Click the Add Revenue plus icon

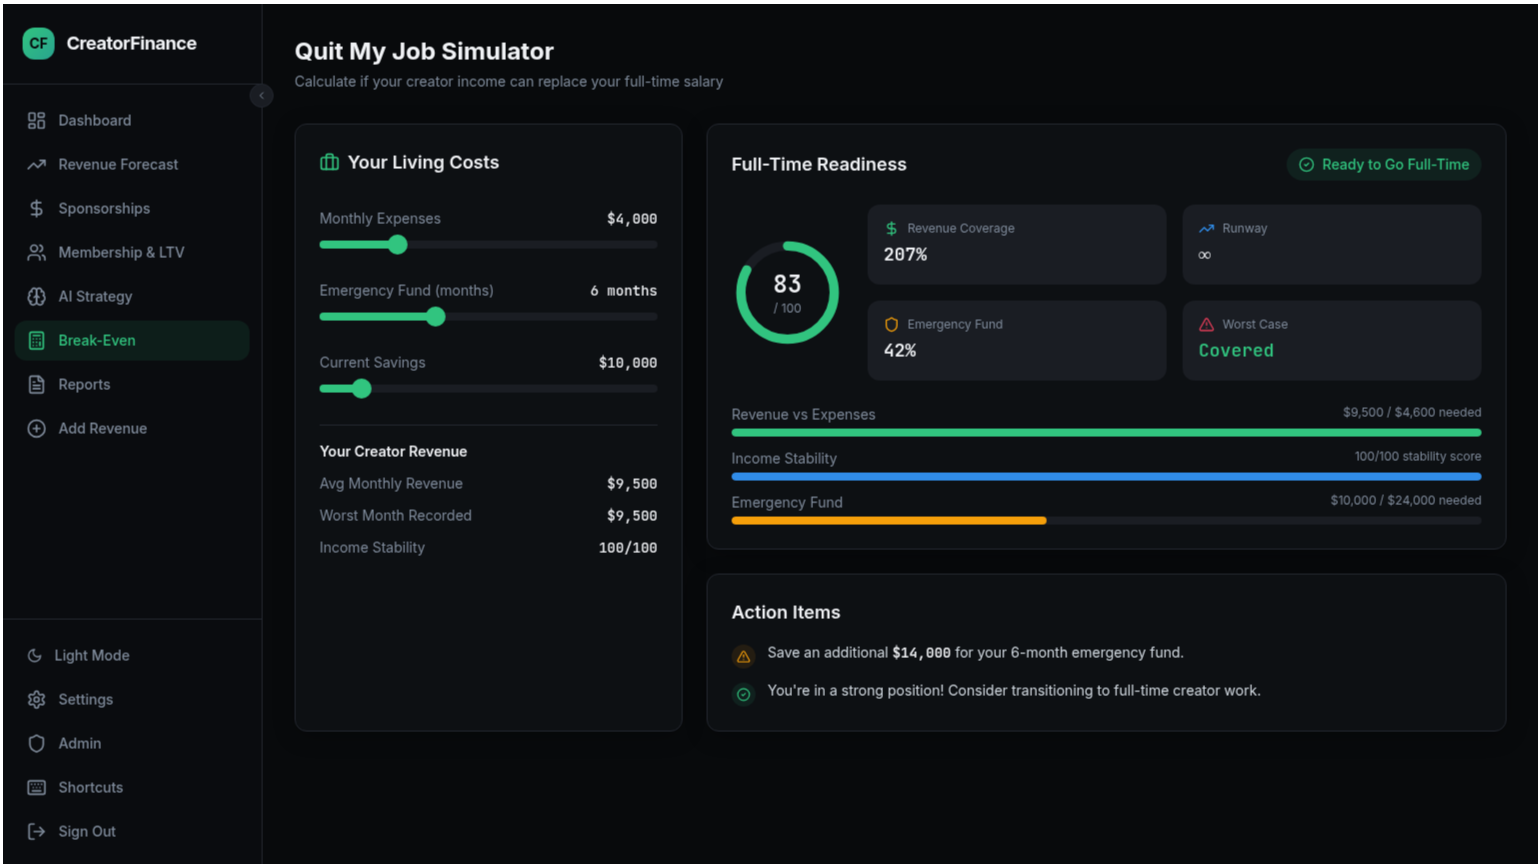coord(36,428)
